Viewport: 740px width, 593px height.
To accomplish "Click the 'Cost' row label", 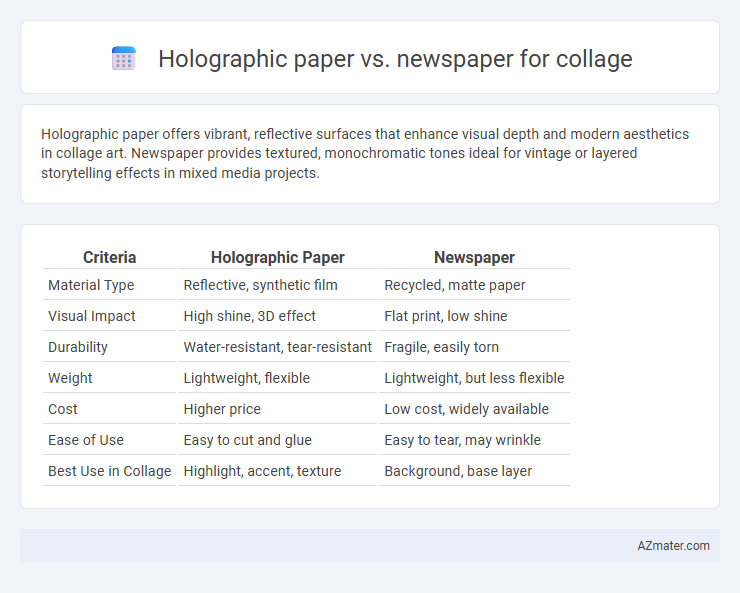I will click(63, 409).
